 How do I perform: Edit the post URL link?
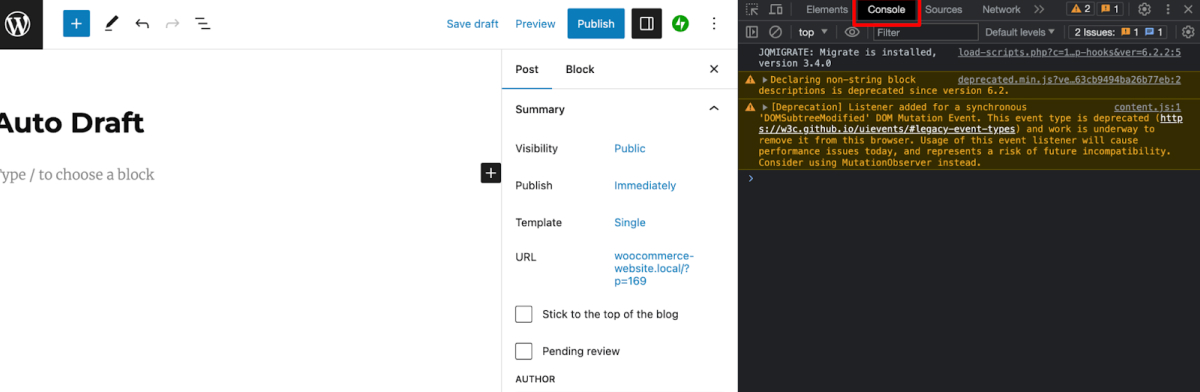(x=653, y=268)
